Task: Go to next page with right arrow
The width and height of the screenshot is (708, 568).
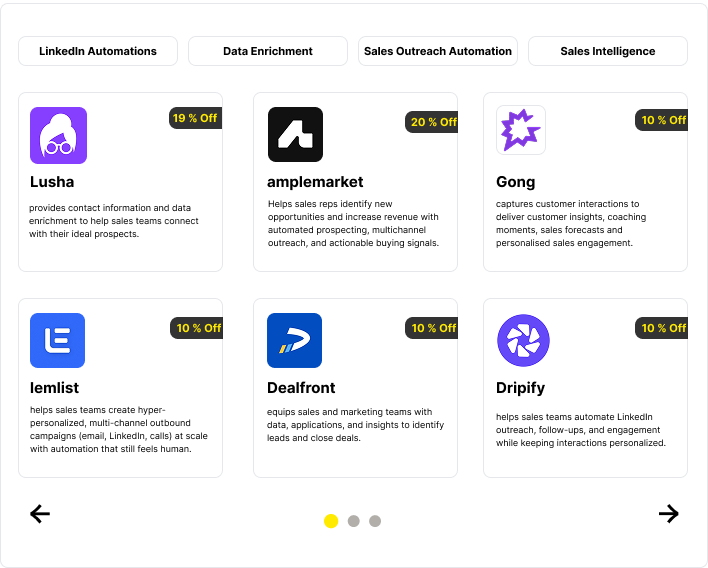Action: pos(668,514)
